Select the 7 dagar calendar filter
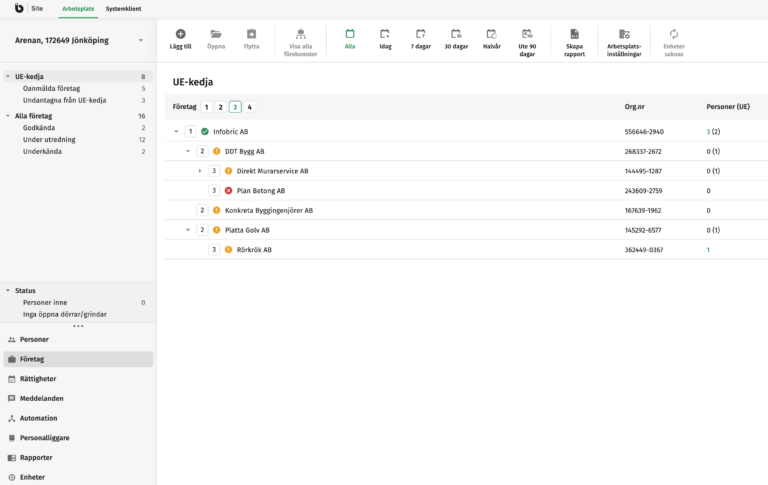 [x=420, y=34]
